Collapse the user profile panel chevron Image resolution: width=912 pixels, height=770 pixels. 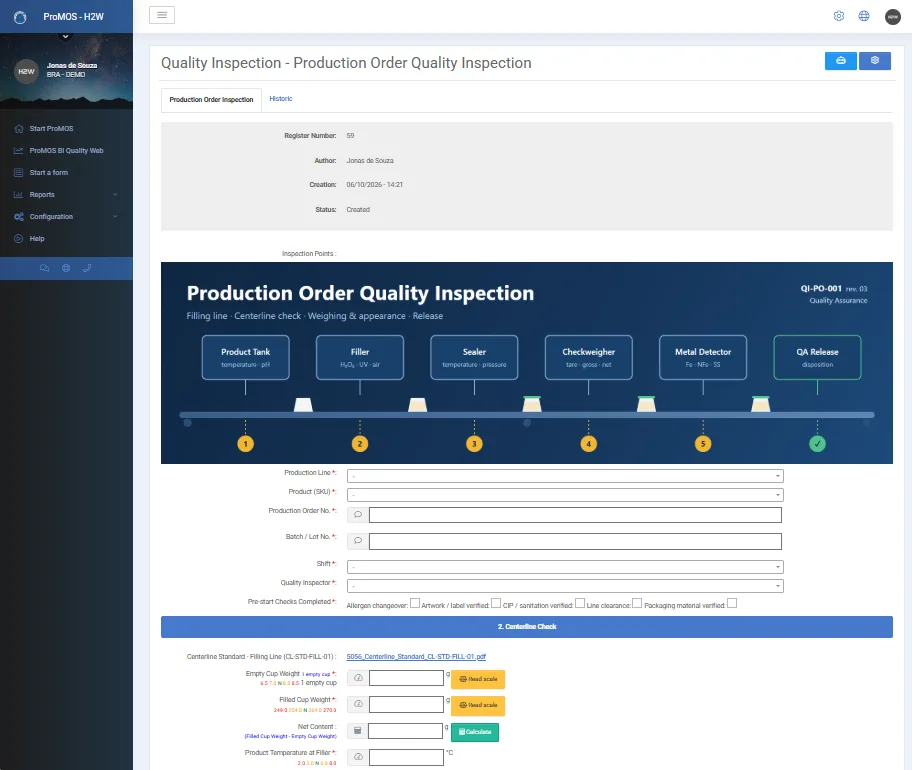tap(66, 37)
